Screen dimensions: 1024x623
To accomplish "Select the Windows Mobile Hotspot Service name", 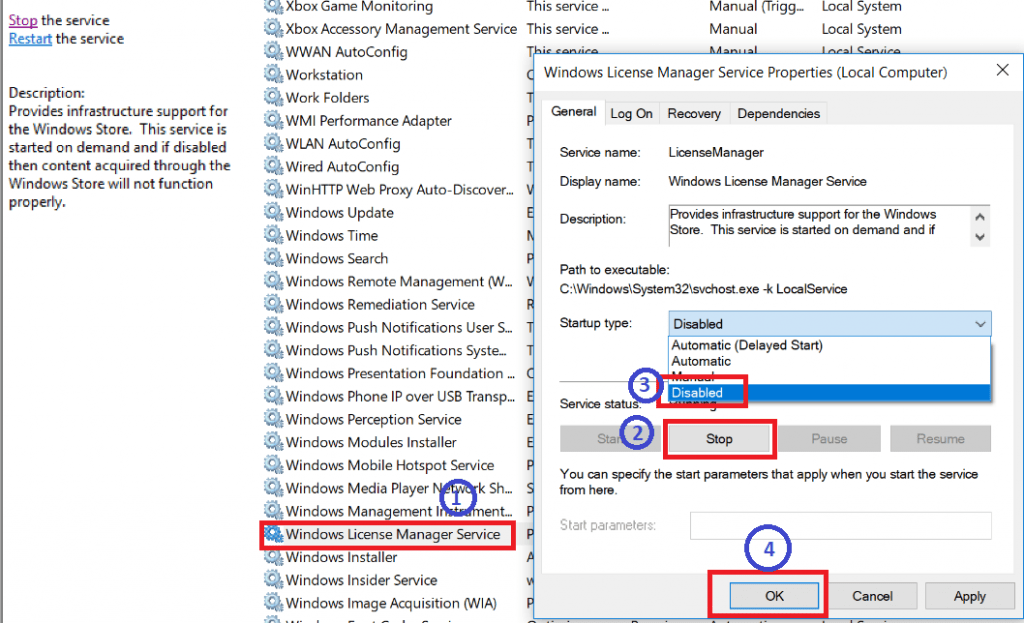I will click(x=390, y=465).
